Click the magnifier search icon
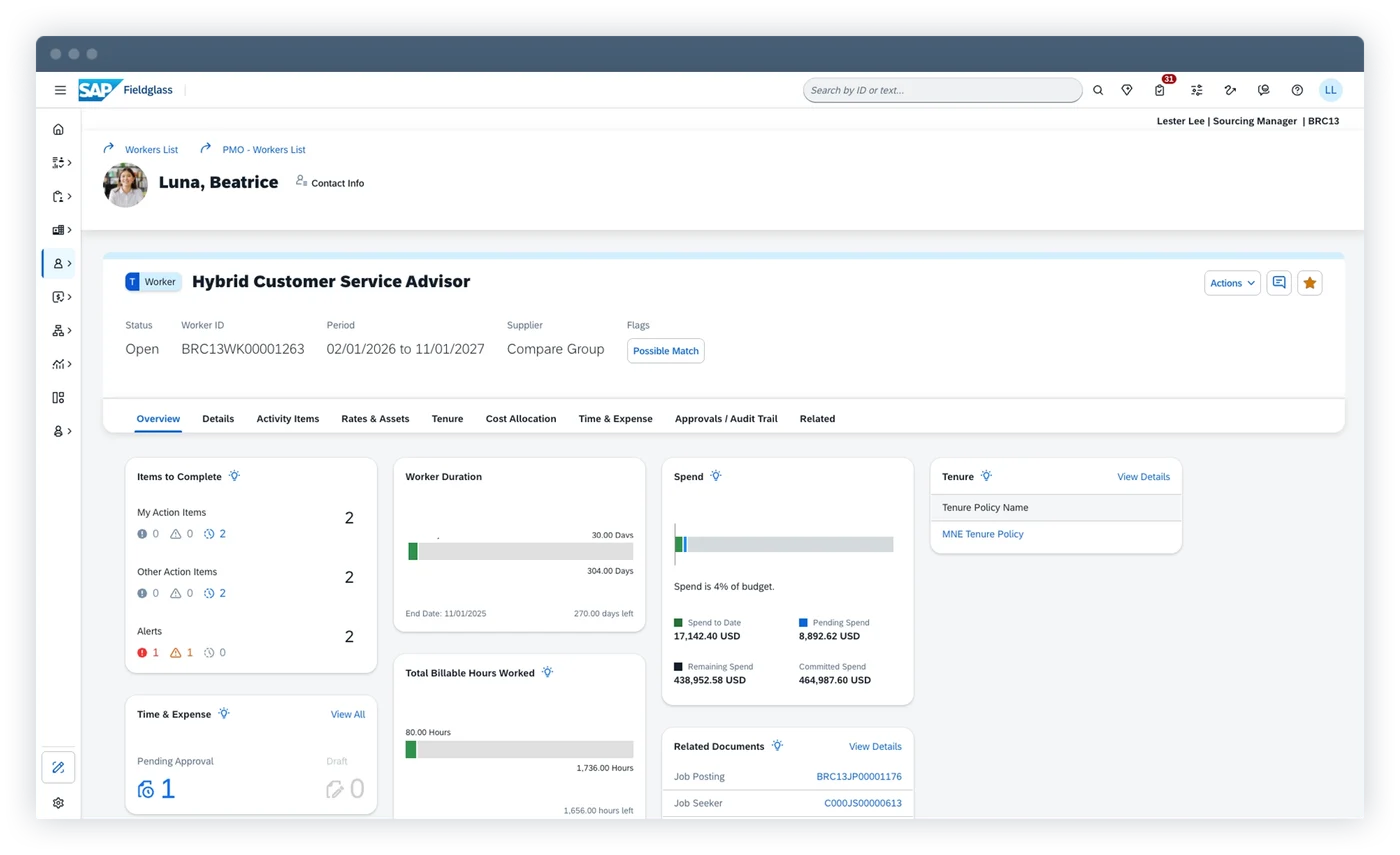The width and height of the screenshot is (1400, 855). [1098, 90]
